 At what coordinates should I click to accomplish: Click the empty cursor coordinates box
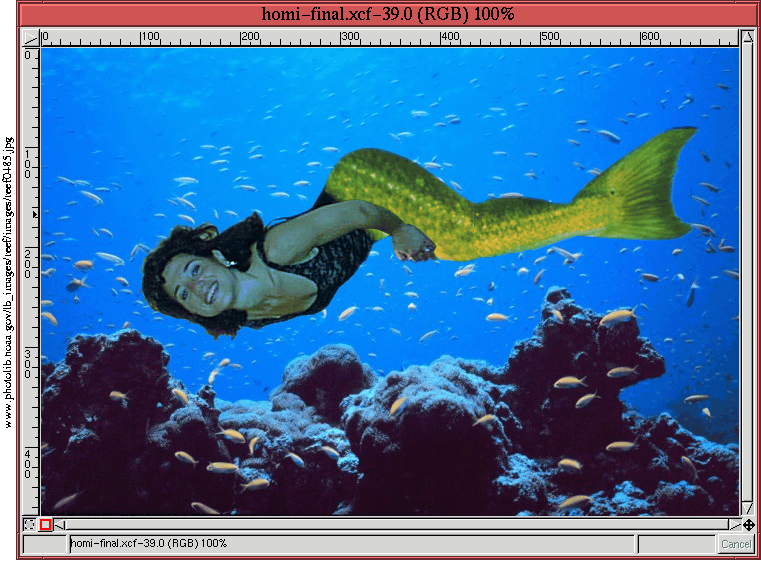[44, 543]
